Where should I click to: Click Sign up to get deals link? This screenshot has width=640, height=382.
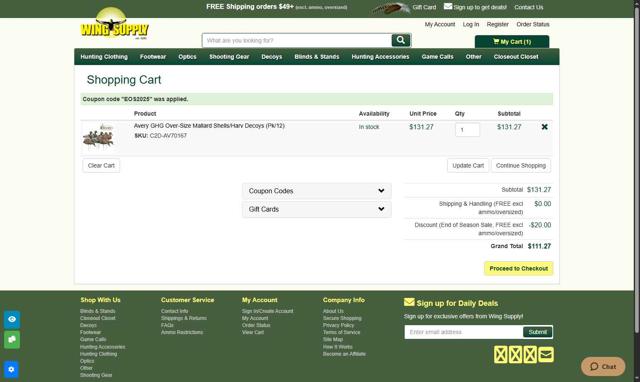click(480, 7)
